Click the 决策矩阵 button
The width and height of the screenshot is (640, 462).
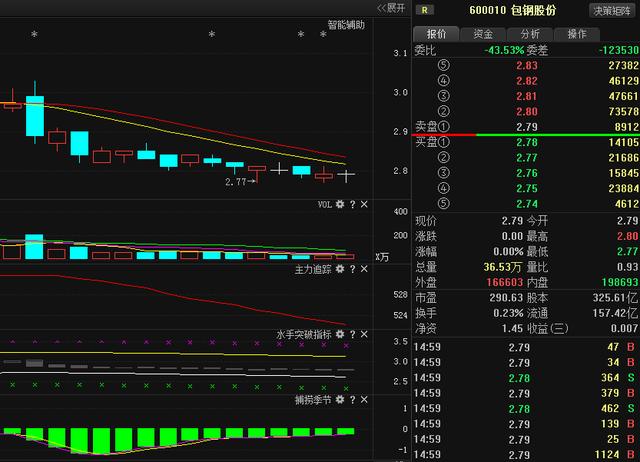(x=612, y=10)
